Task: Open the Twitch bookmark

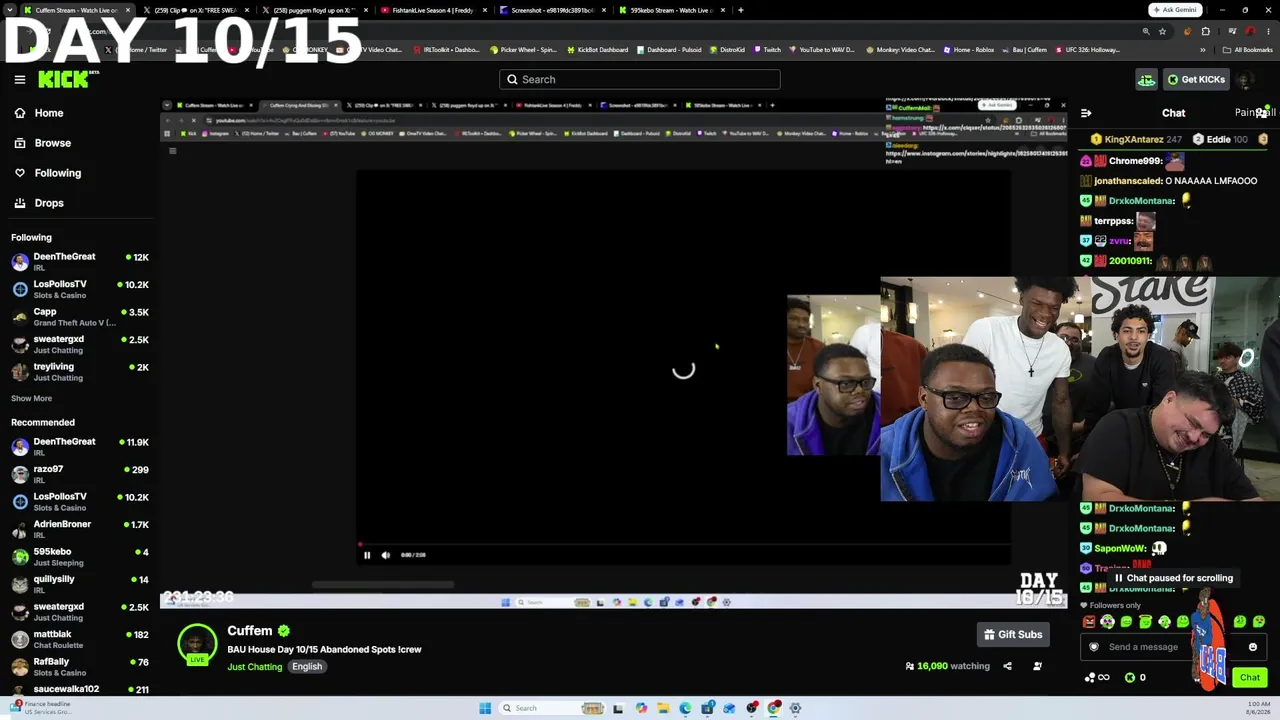Action: 767,50
